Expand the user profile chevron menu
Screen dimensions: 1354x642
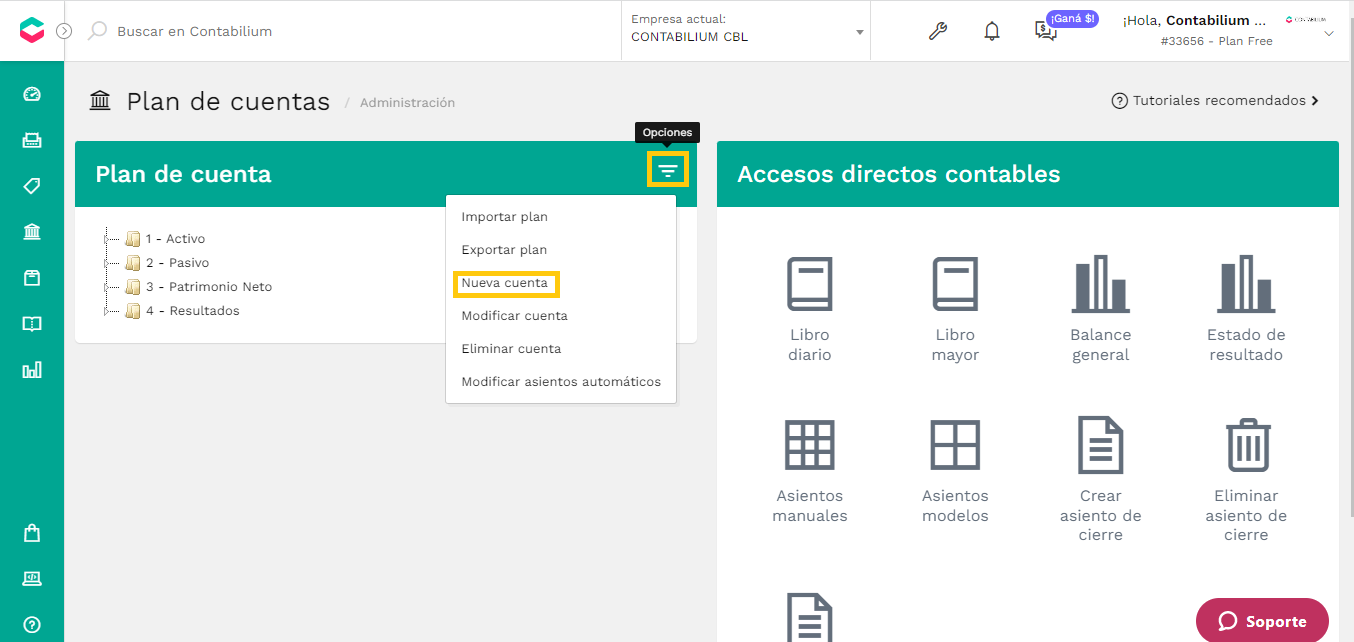click(1329, 34)
